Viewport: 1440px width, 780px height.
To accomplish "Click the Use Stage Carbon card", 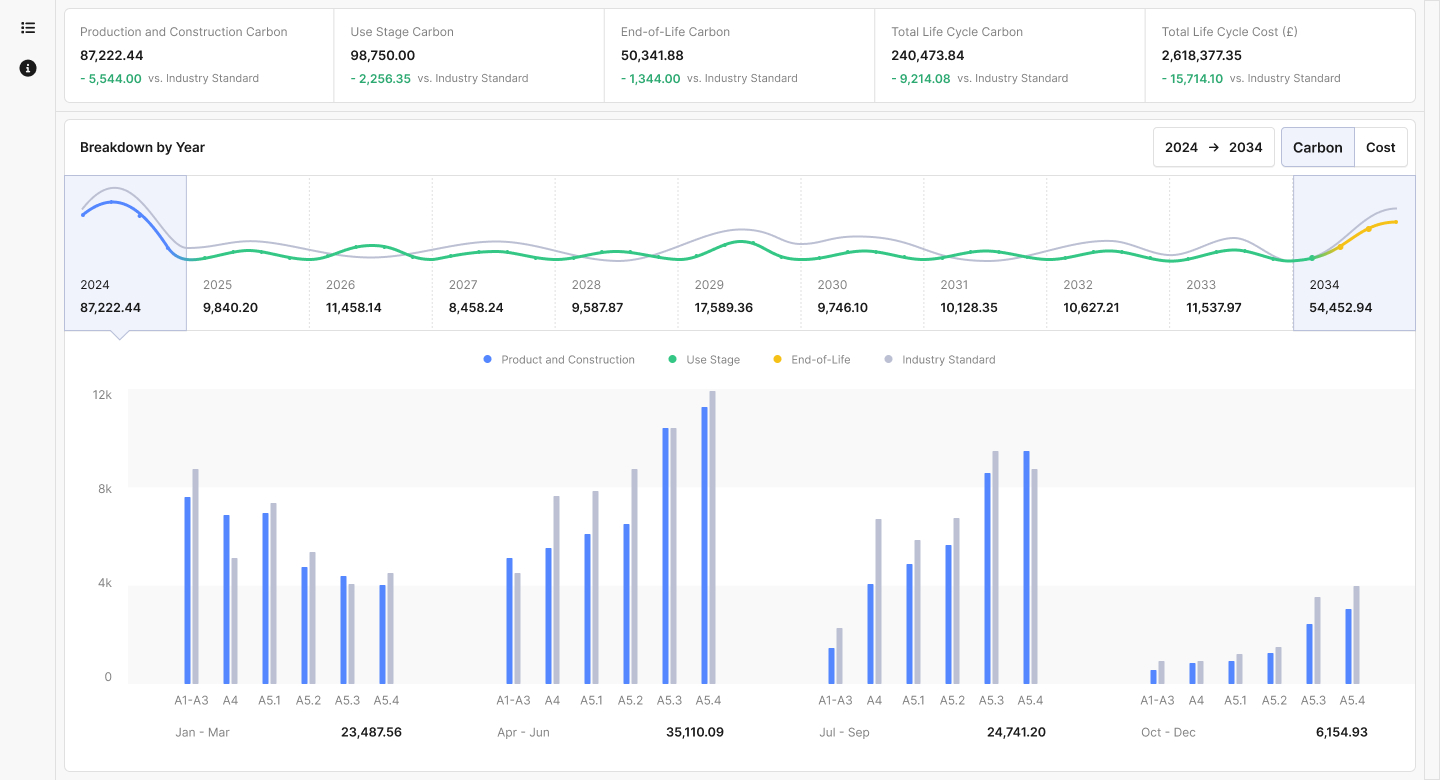I will pos(468,55).
